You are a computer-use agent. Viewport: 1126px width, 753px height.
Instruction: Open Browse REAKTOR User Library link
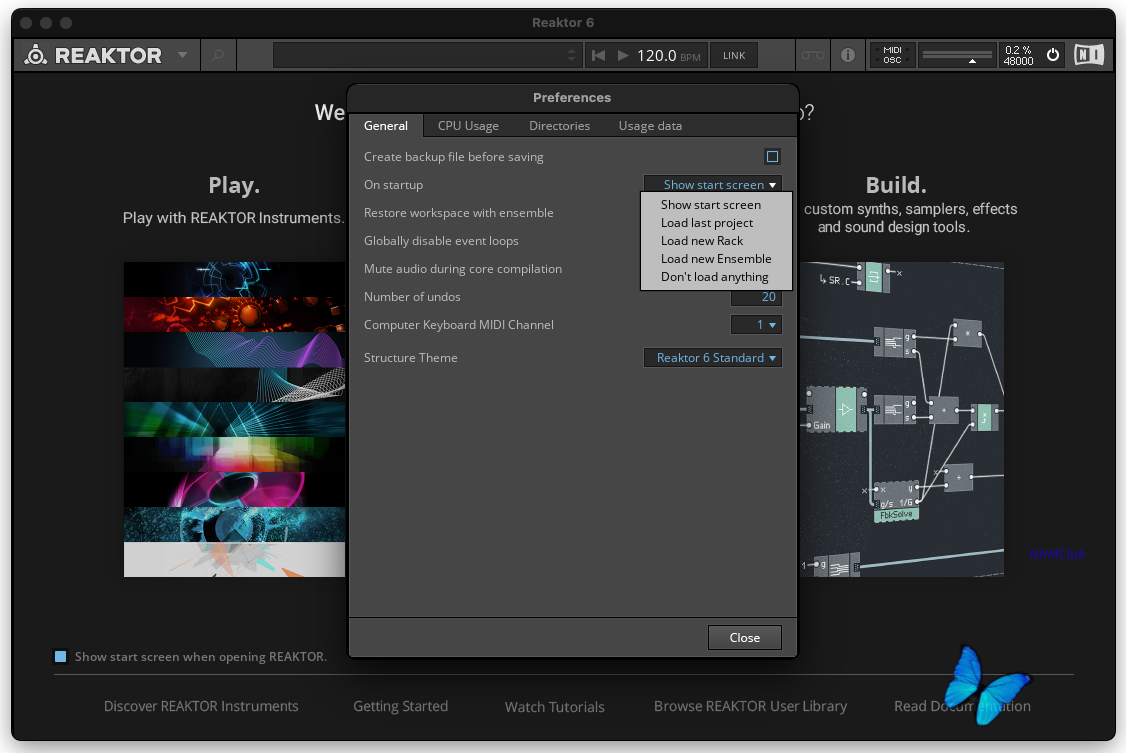[750, 706]
